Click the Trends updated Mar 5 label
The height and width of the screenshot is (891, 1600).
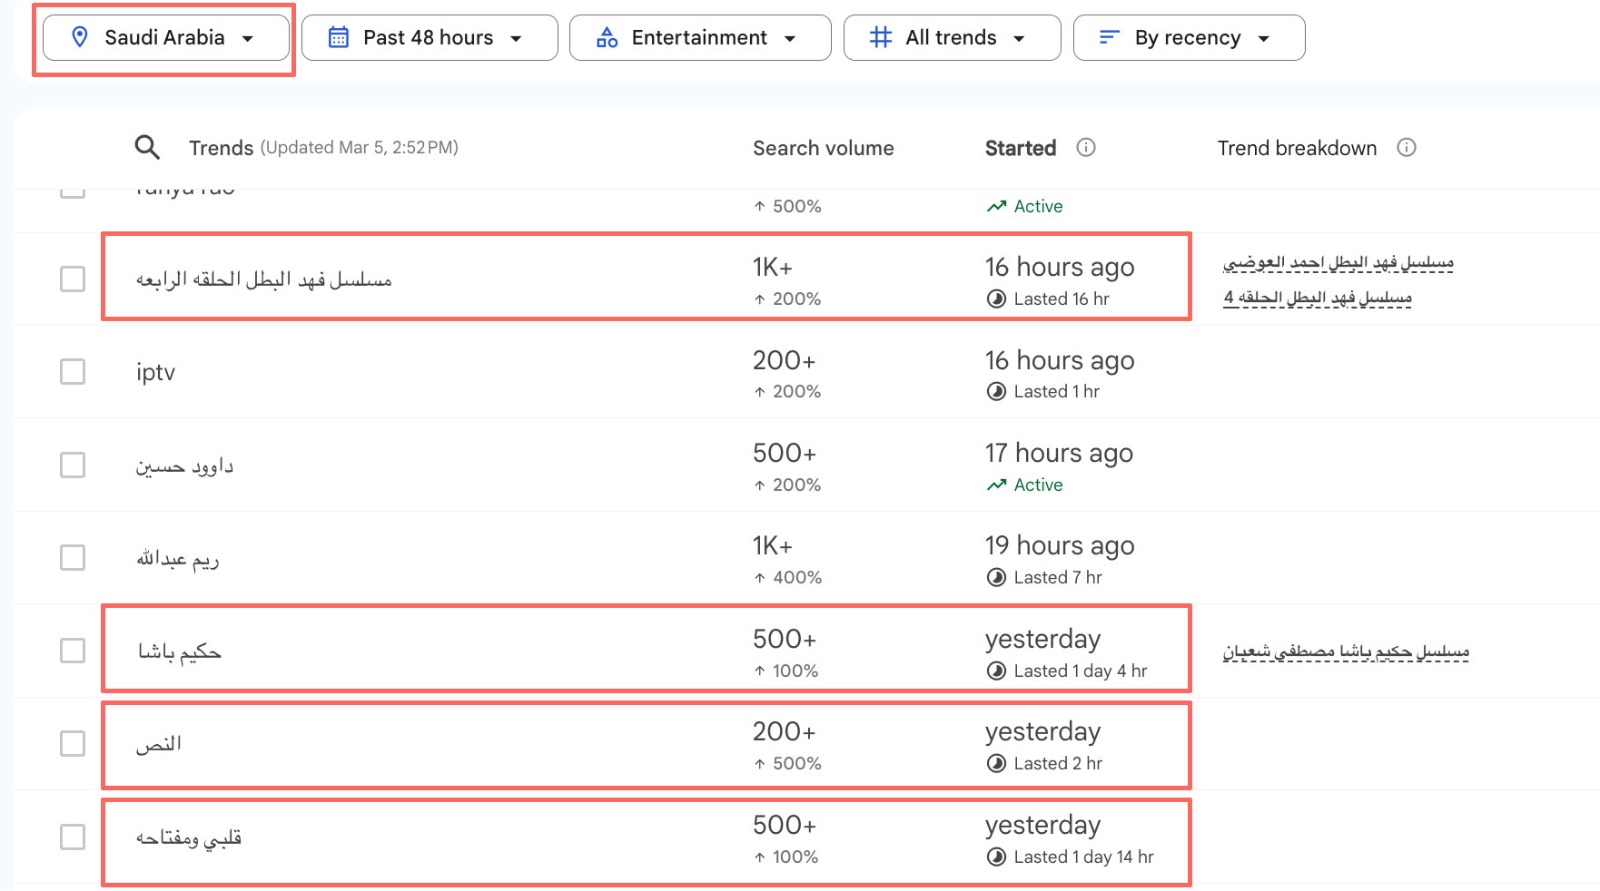click(324, 148)
